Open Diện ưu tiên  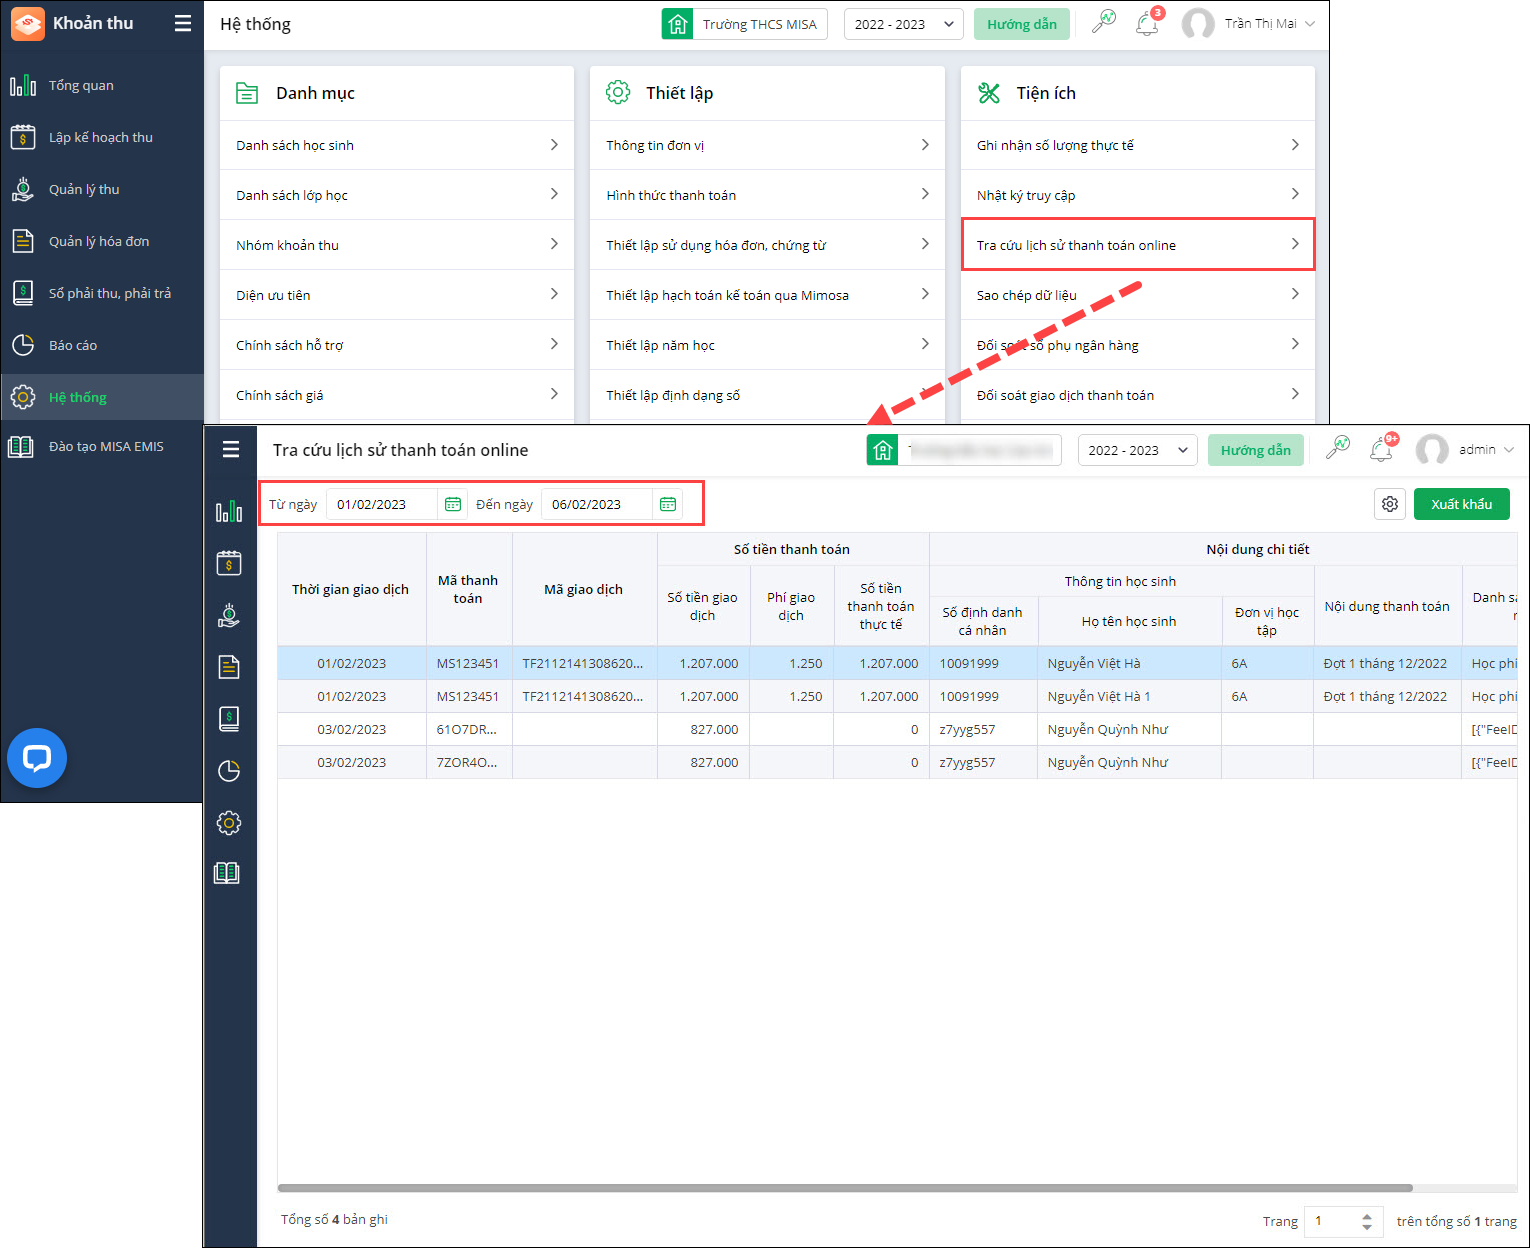pos(397,295)
